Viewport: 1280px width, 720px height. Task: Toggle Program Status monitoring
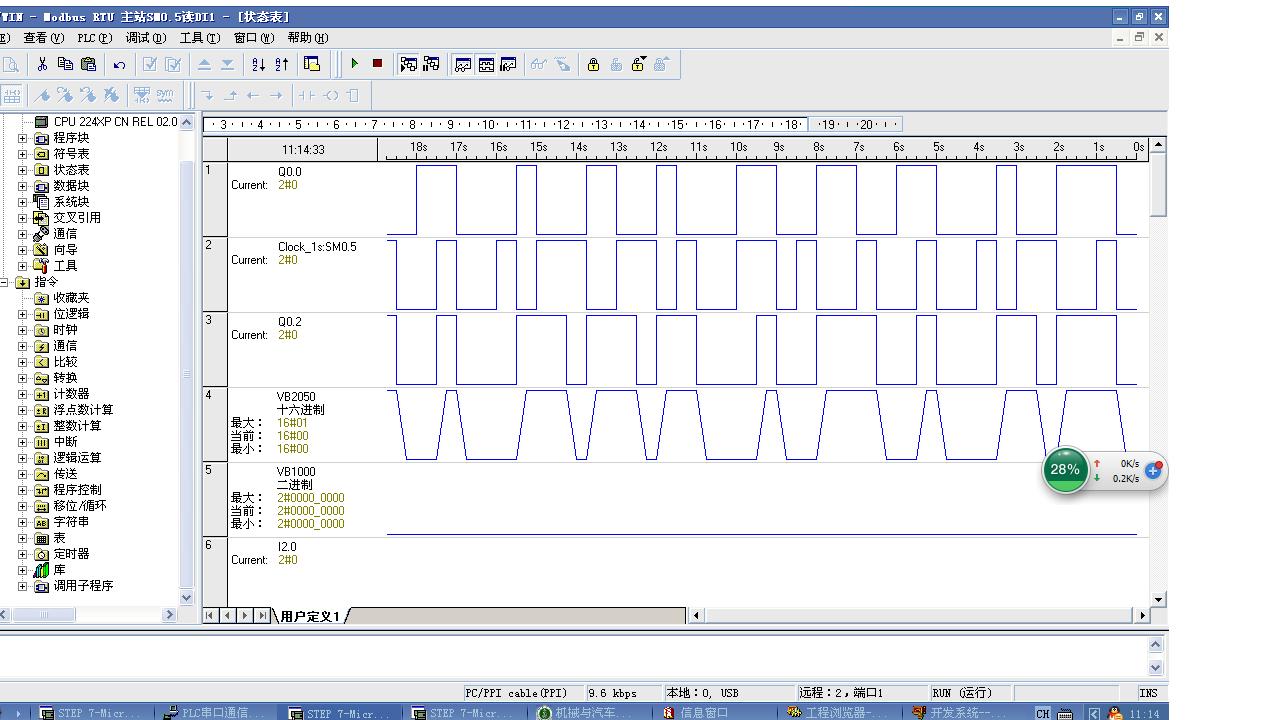pyautogui.click(x=408, y=64)
